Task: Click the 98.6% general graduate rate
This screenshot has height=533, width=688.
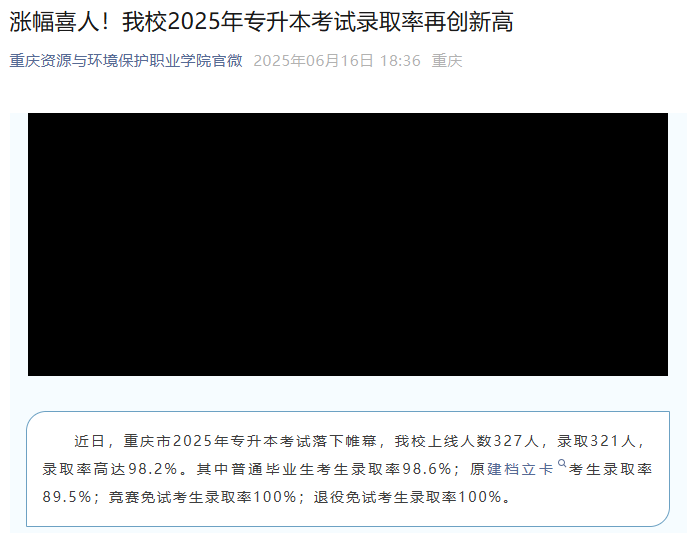Action: point(427,469)
